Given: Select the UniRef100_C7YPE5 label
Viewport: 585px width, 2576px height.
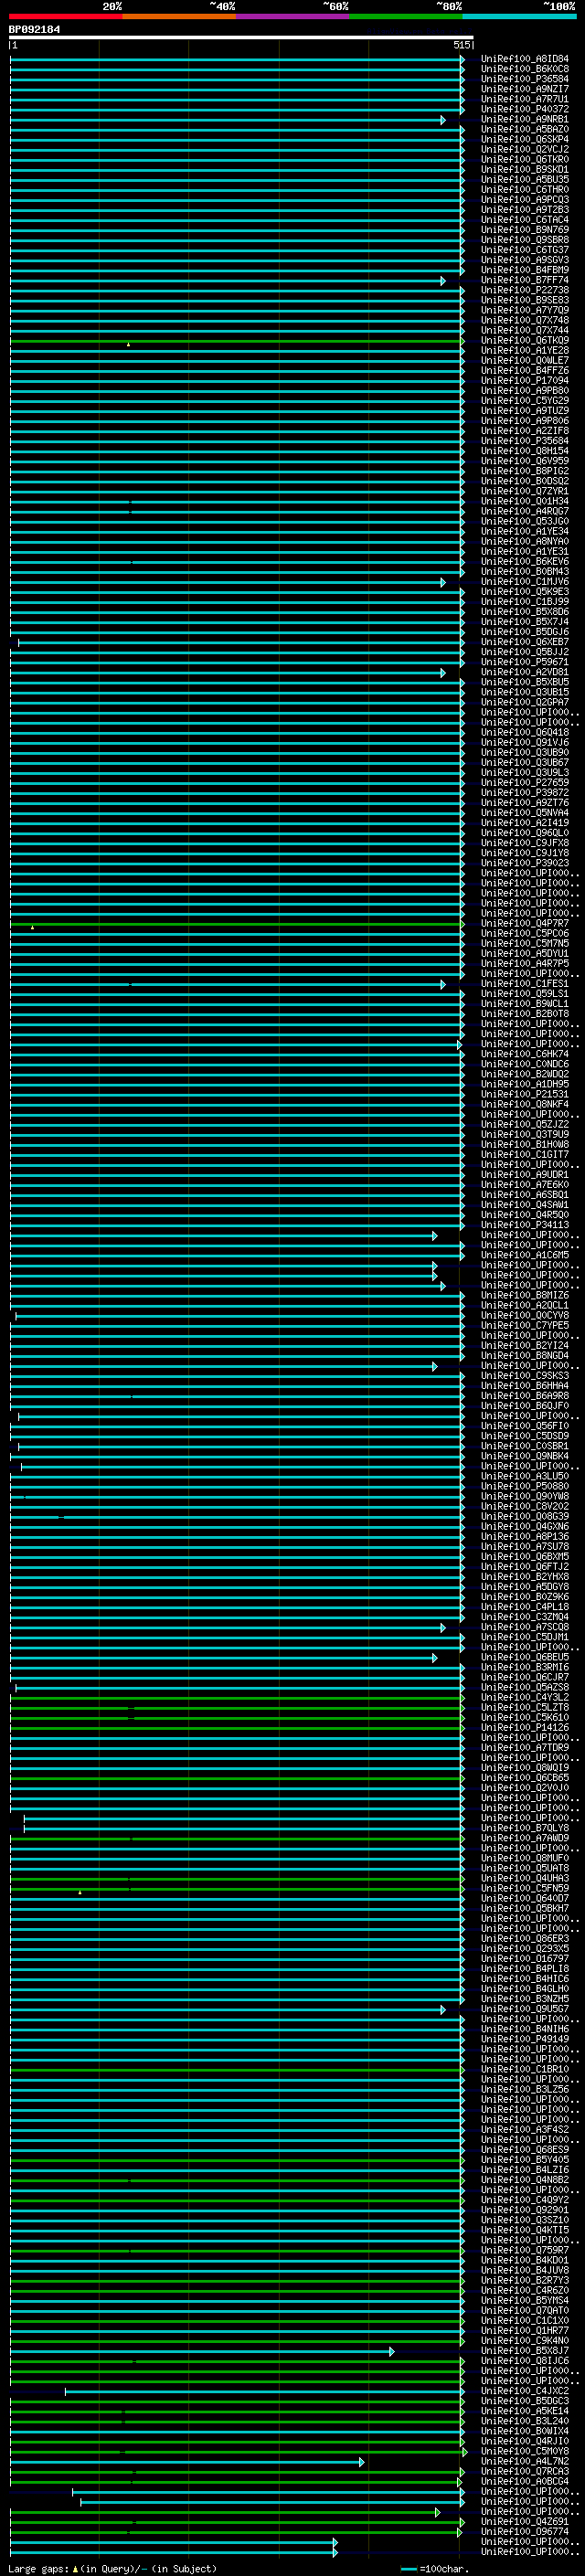Looking at the screenshot, I should click(x=524, y=1326).
